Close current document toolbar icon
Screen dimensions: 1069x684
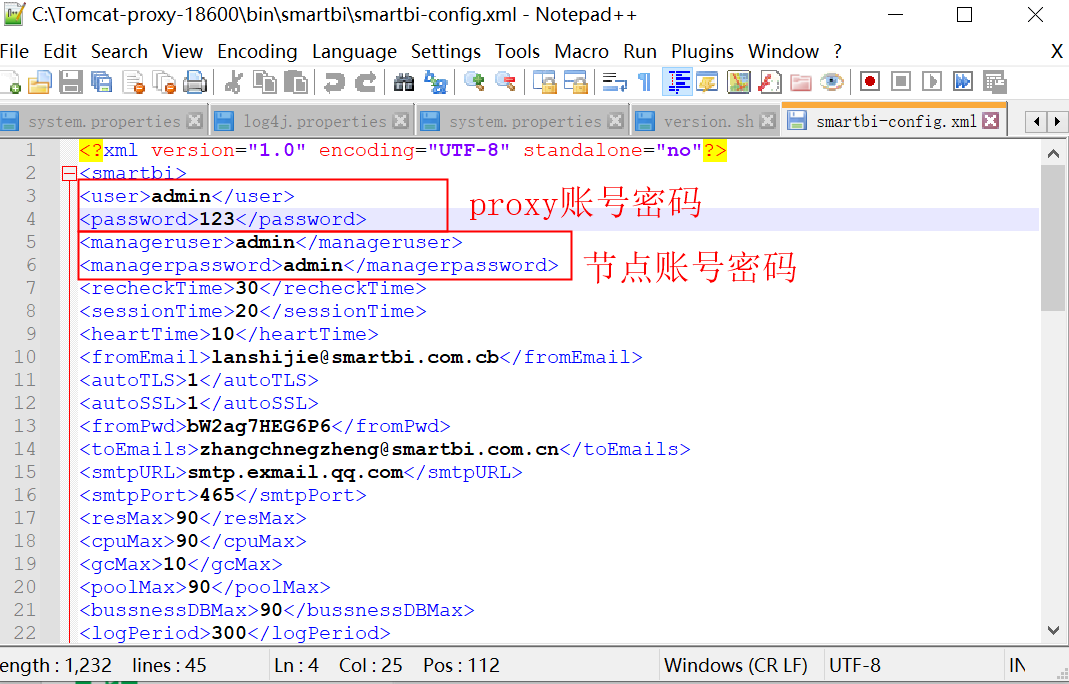[134, 83]
